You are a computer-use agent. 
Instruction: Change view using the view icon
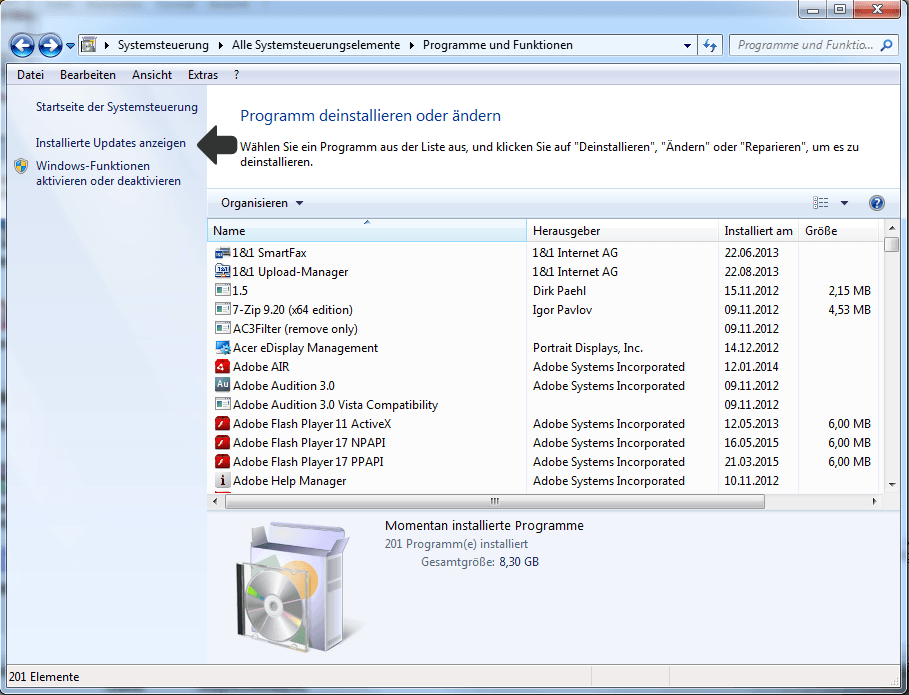[820, 203]
